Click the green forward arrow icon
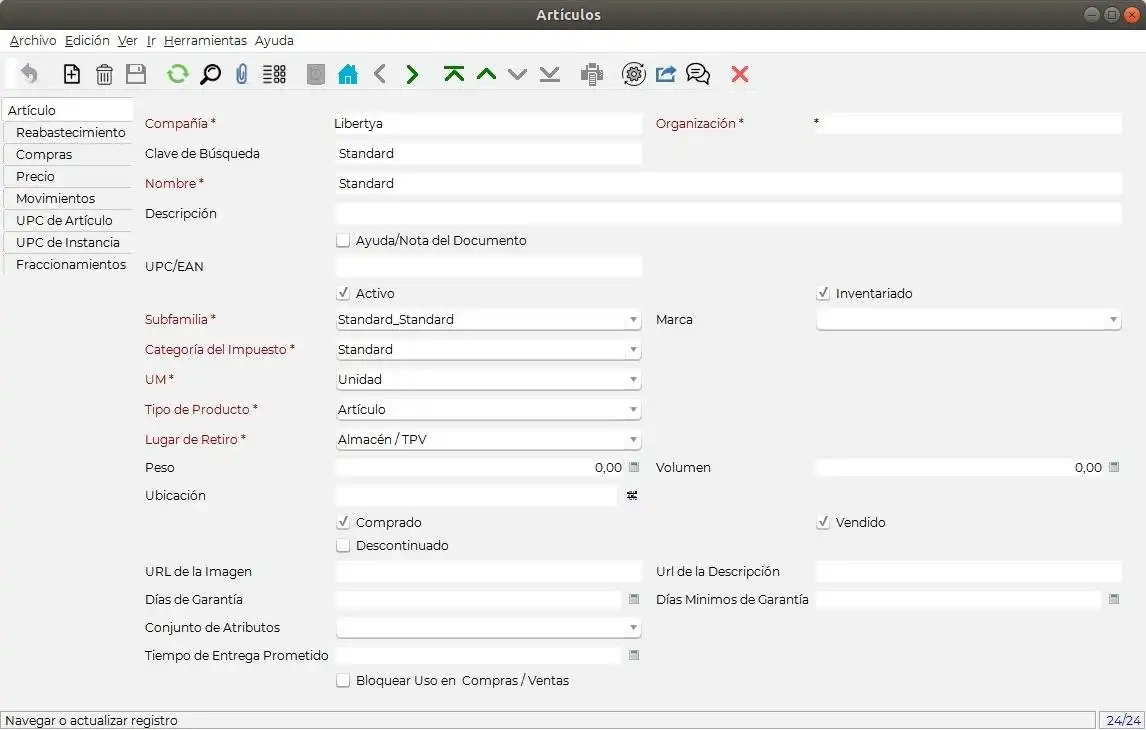The image size is (1146, 730). tap(412, 74)
